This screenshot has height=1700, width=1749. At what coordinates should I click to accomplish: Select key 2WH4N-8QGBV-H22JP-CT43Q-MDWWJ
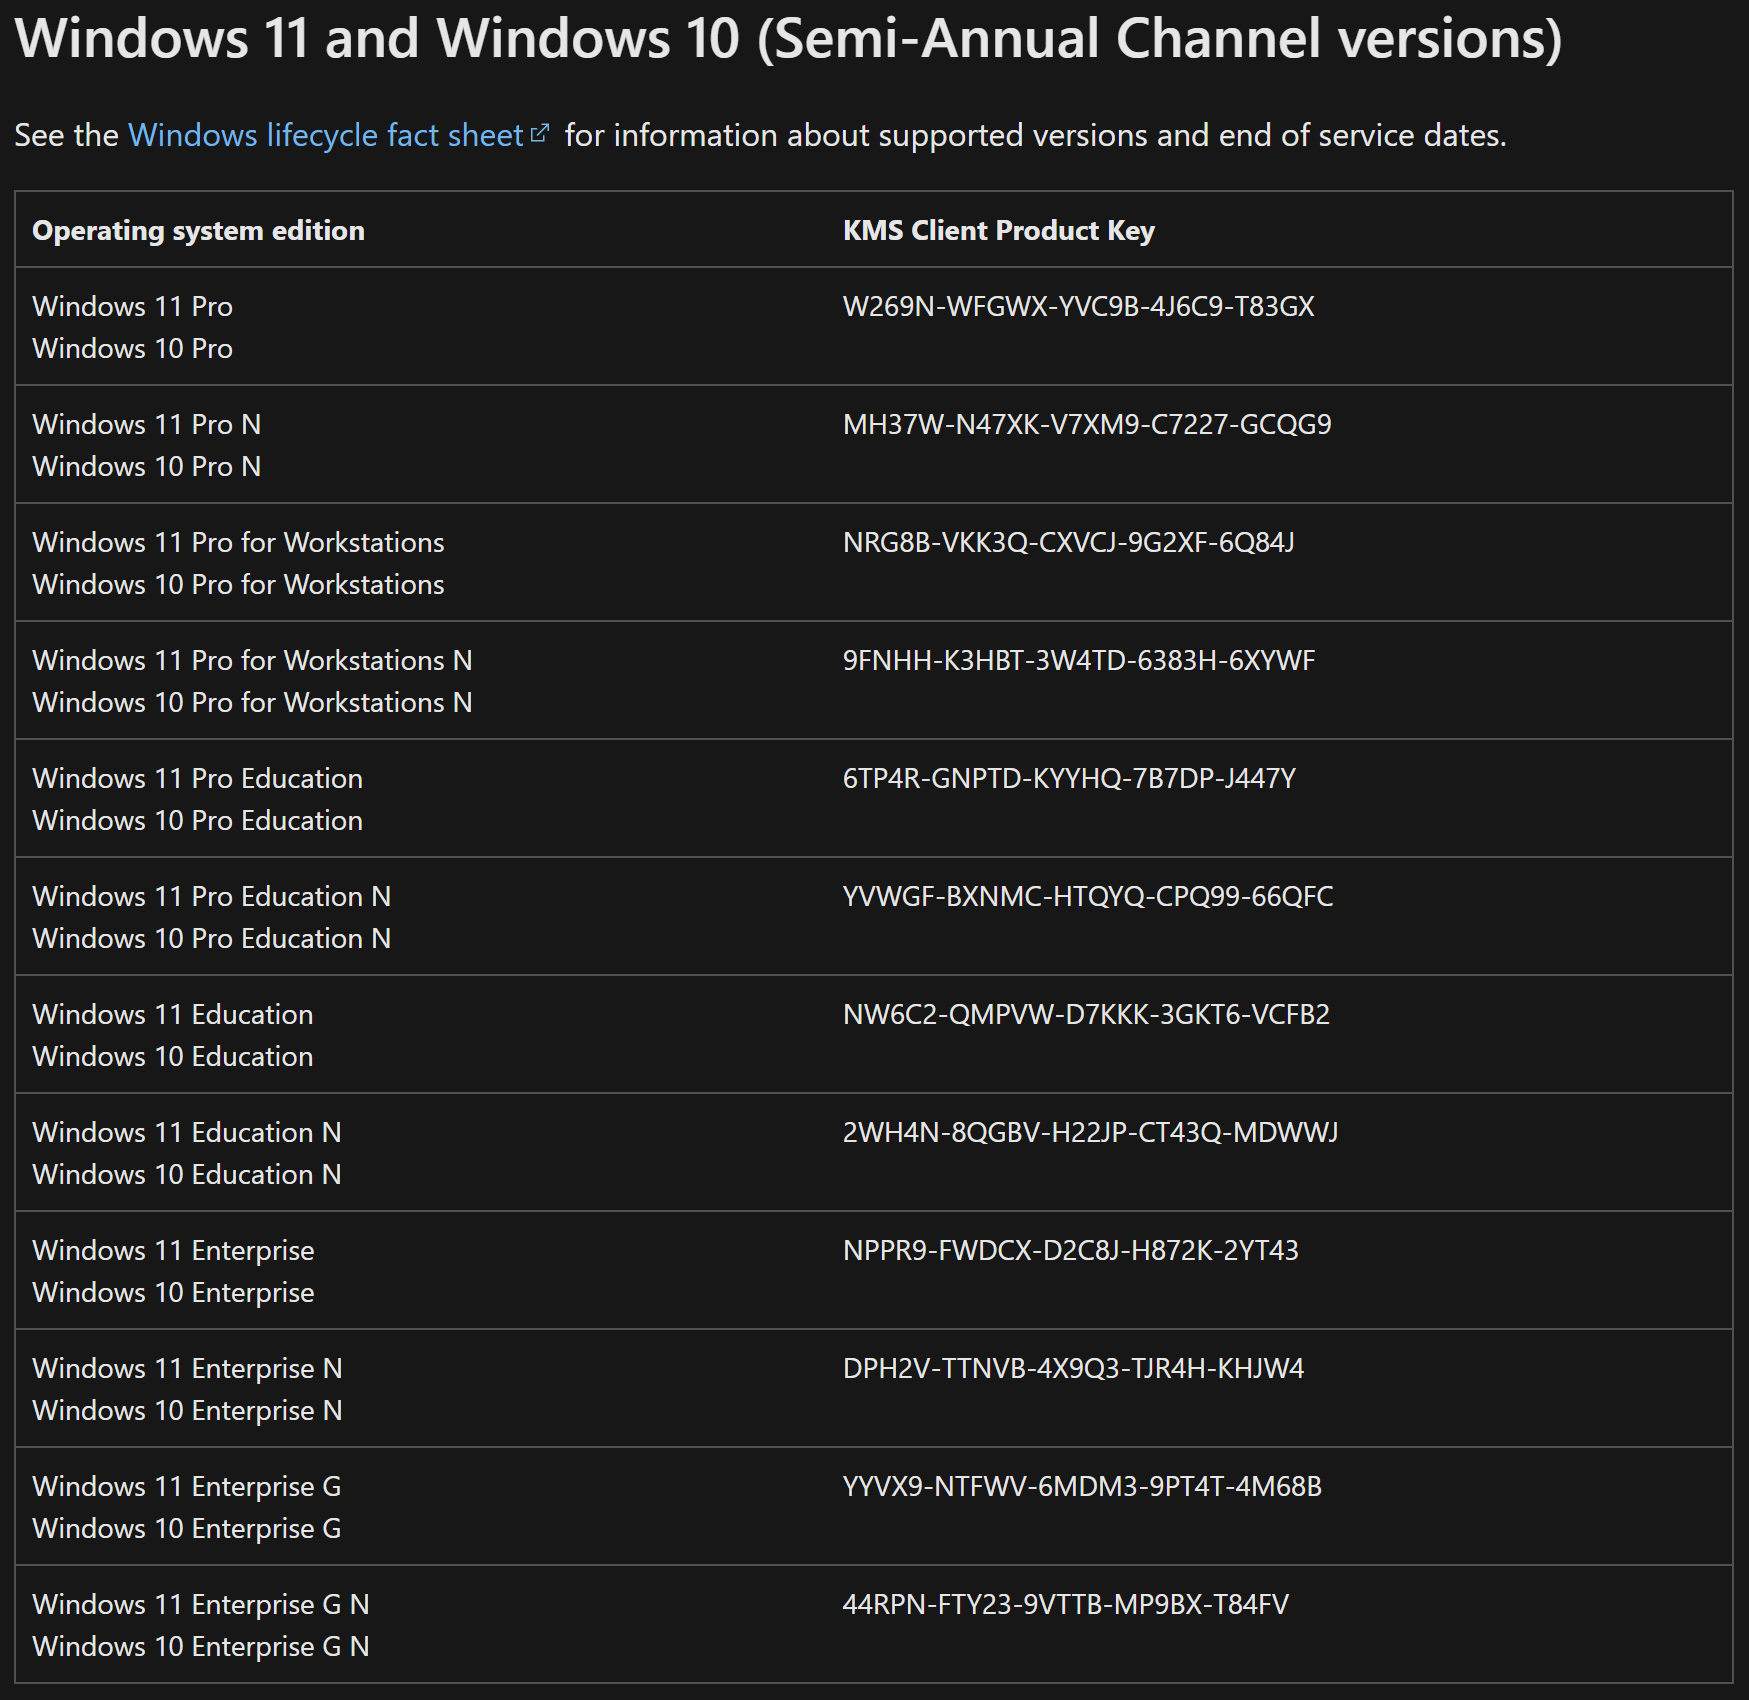pos(1090,1132)
